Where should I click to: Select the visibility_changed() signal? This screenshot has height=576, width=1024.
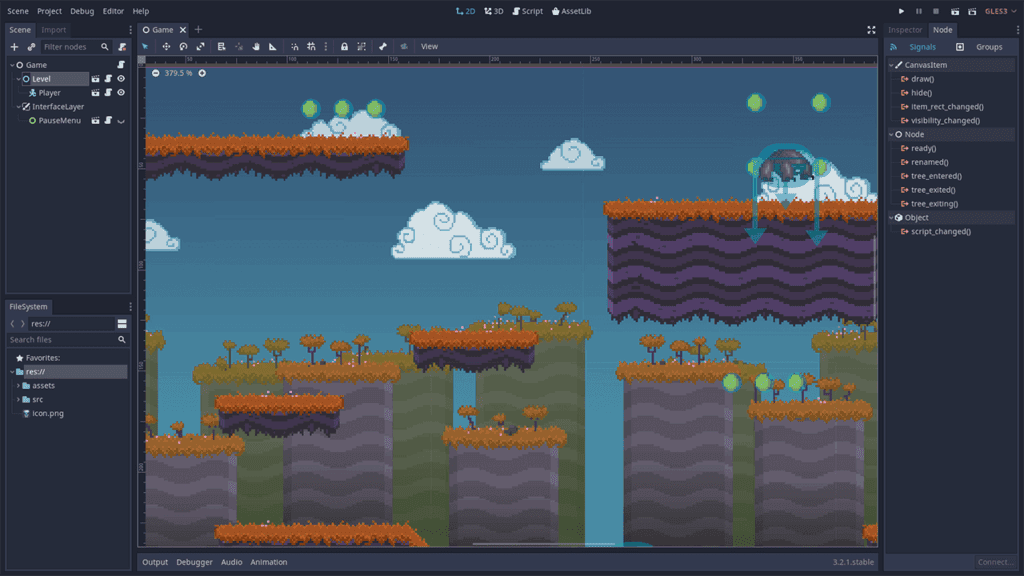(x=945, y=121)
